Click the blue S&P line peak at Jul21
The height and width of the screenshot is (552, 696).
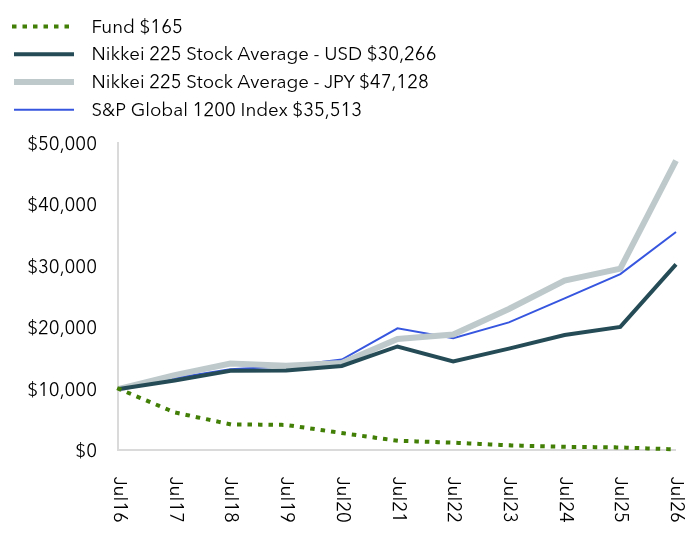point(398,328)
